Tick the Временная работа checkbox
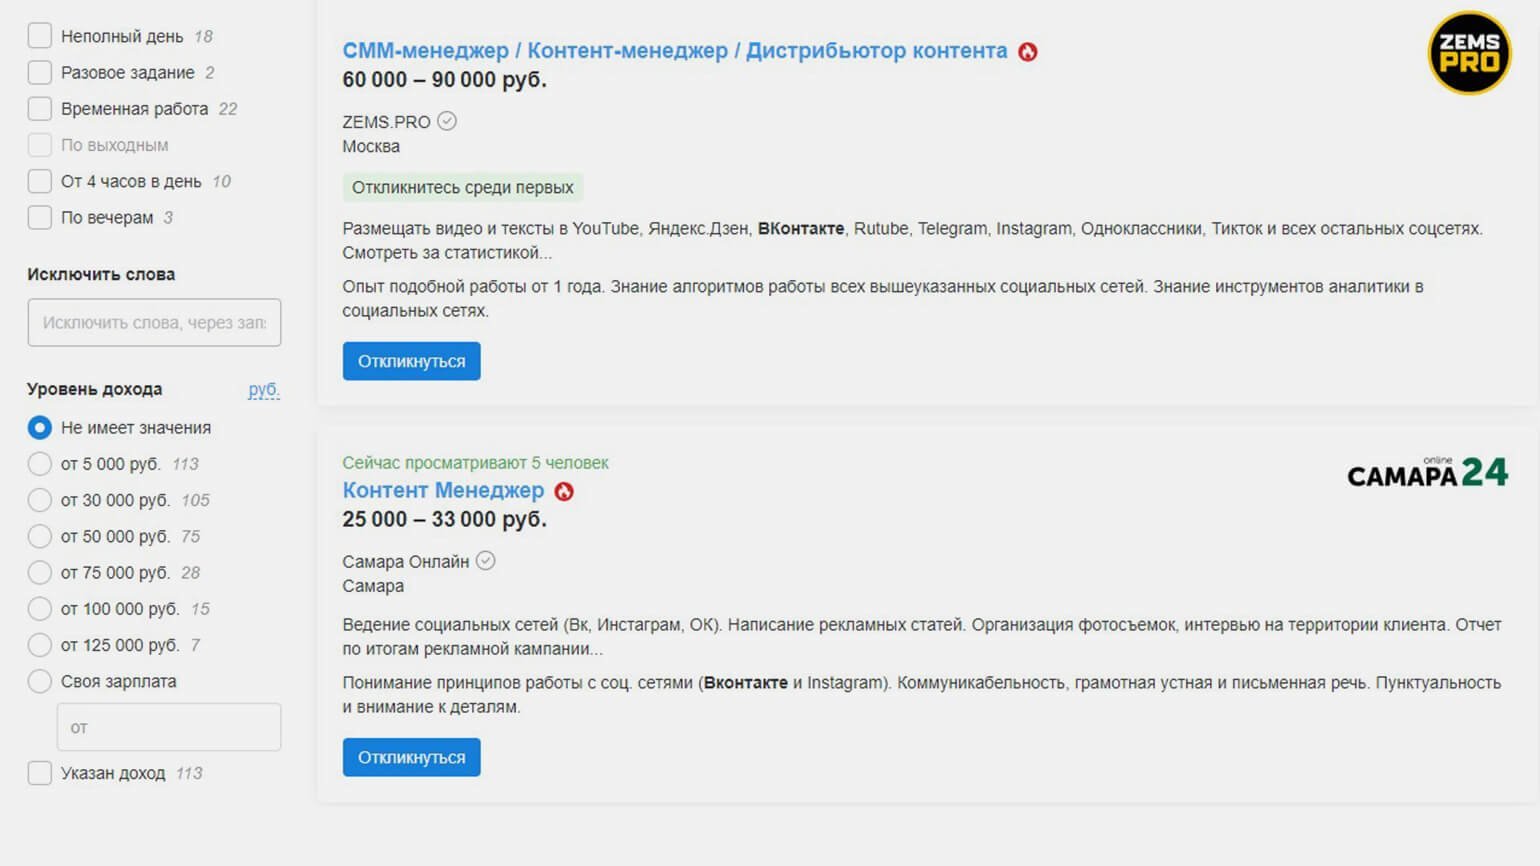This screenshot has height=866, width=1540. click(40, 109)
